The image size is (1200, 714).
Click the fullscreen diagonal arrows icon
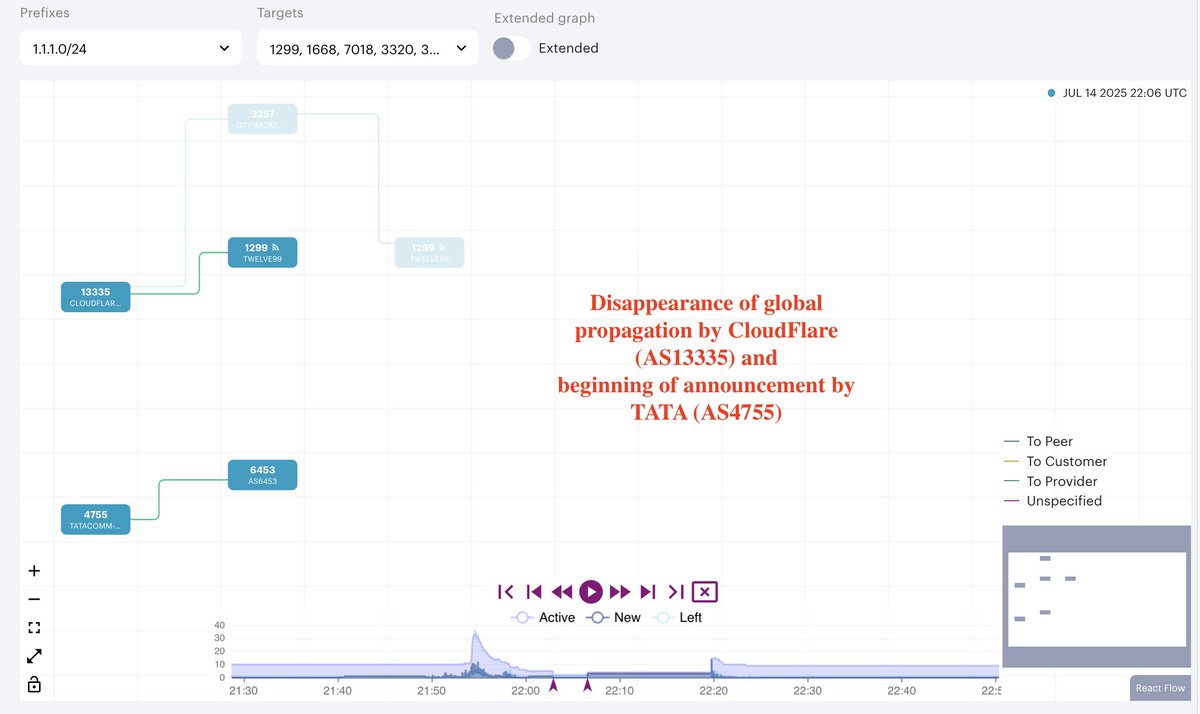pyautogui.click(x=34, y=656)
